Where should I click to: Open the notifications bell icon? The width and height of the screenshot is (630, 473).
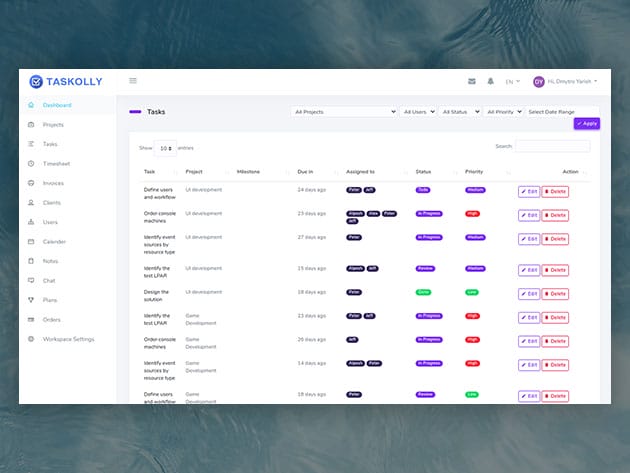coord(490,81)
